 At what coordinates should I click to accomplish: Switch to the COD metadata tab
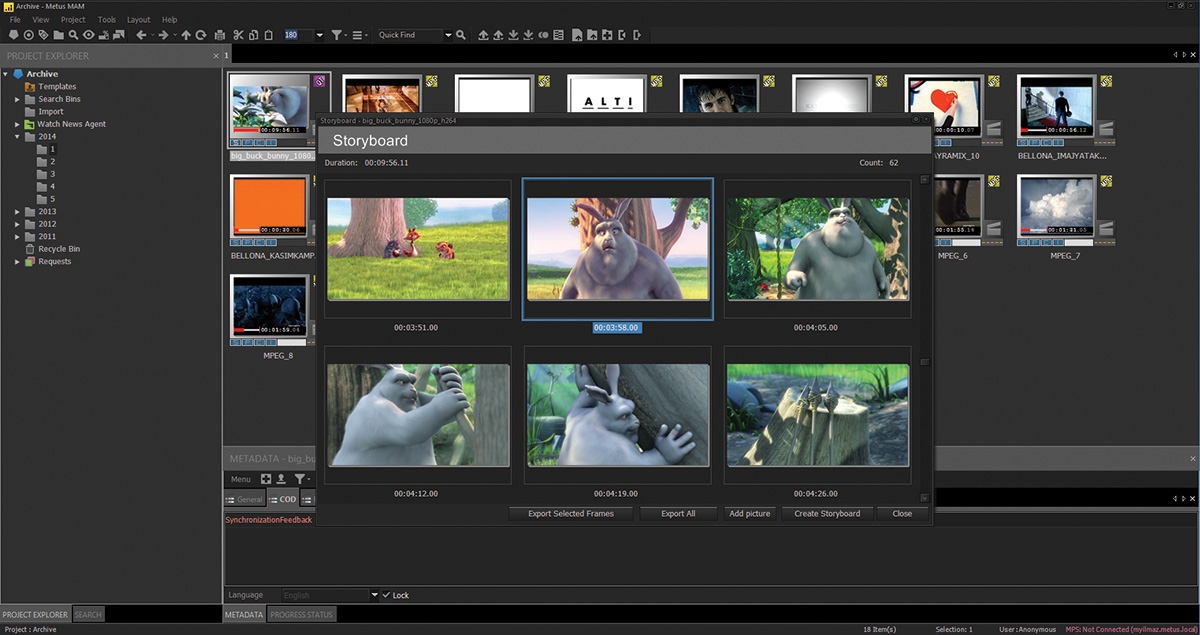pyautogui.click(x=281, y=499)
